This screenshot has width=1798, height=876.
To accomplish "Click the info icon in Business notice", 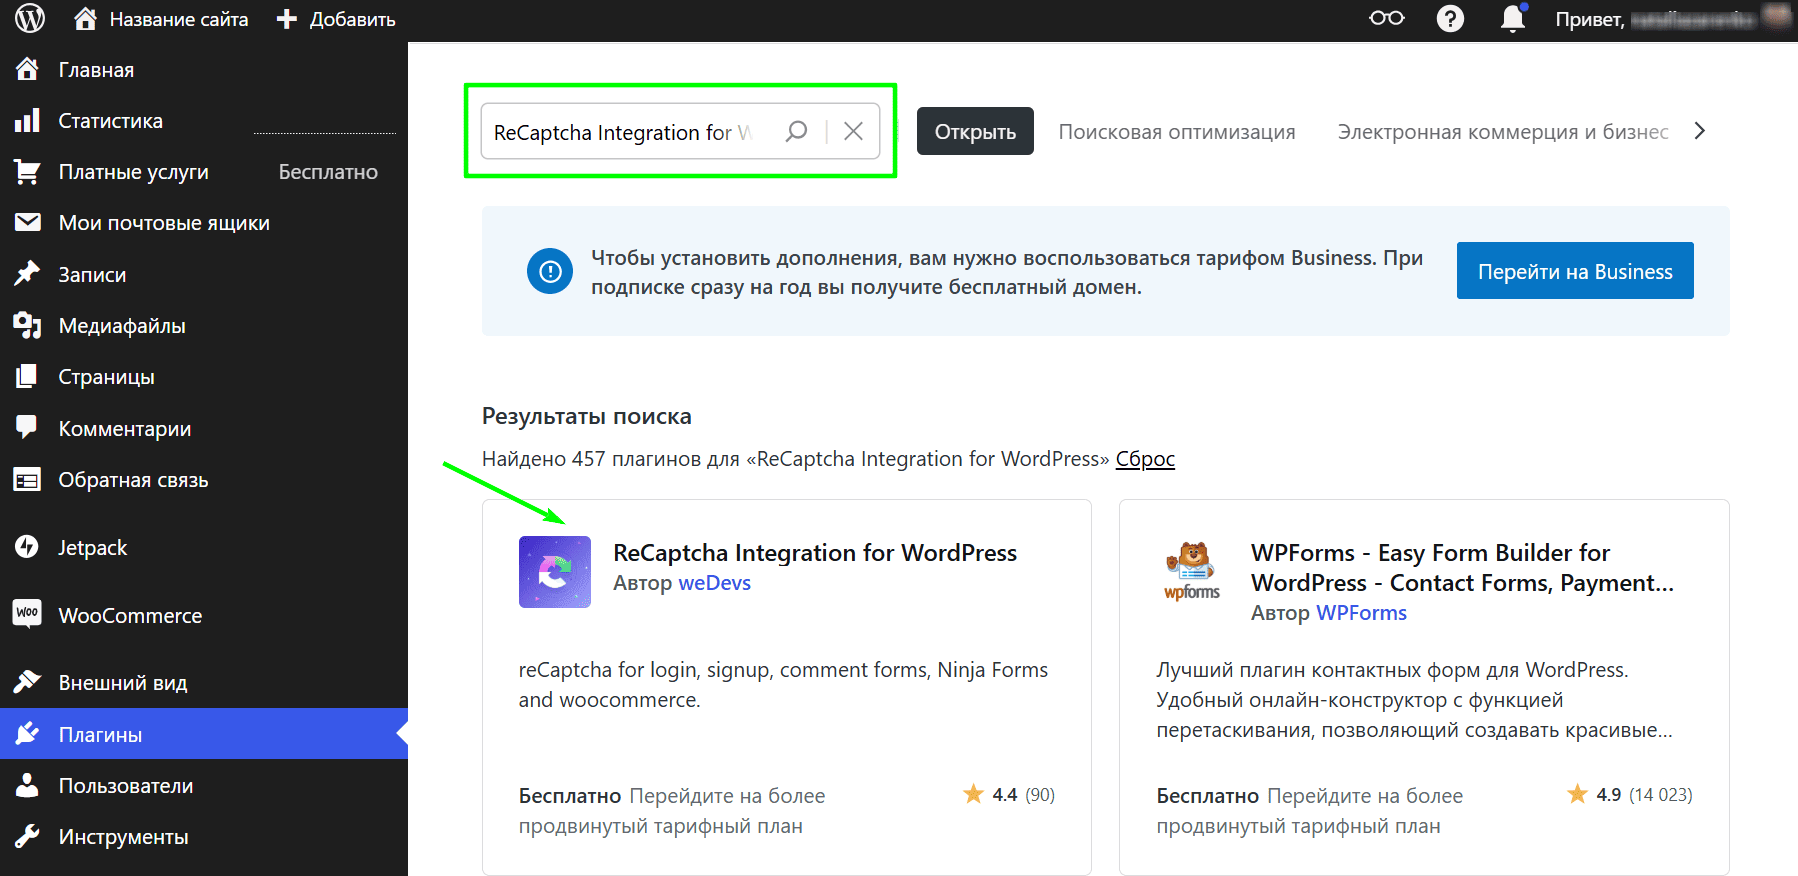I will pos(550,271).
